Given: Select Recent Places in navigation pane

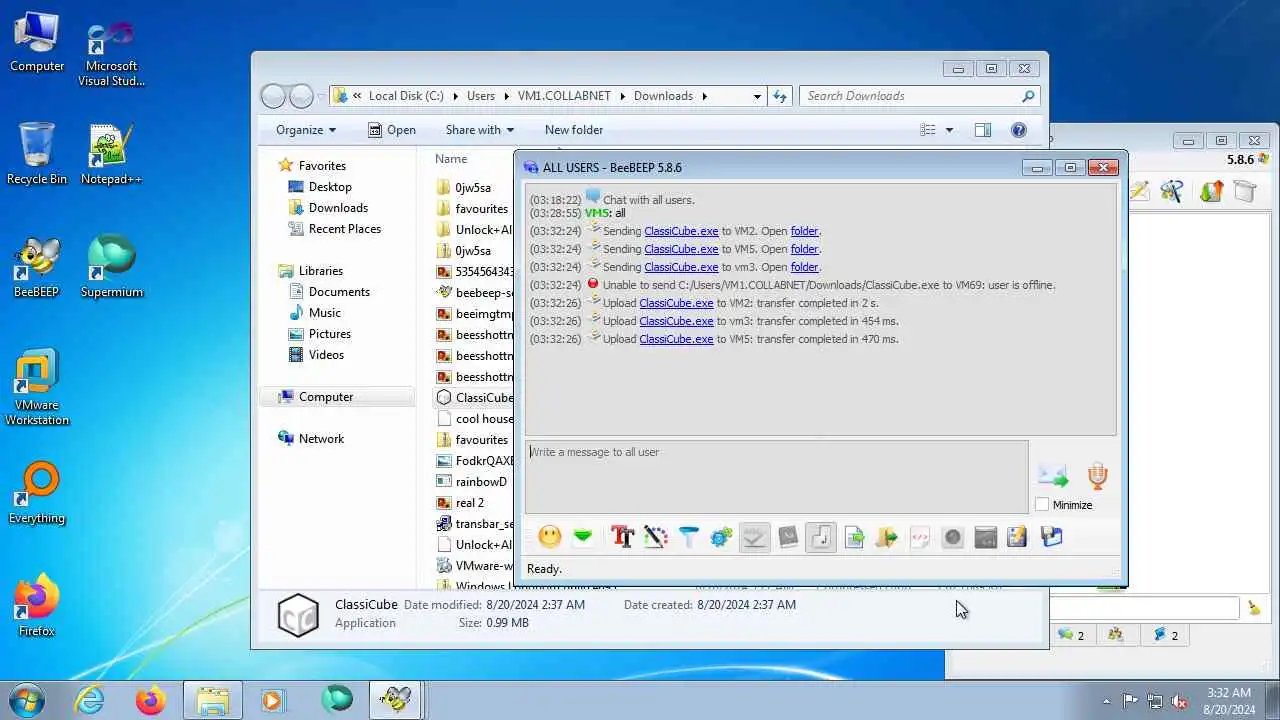Looking at the screenshot, I should coord(344,229).
